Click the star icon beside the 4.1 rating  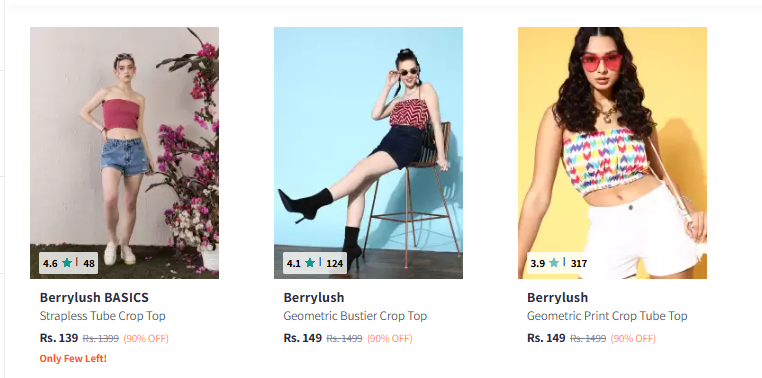tap(310, 263)
